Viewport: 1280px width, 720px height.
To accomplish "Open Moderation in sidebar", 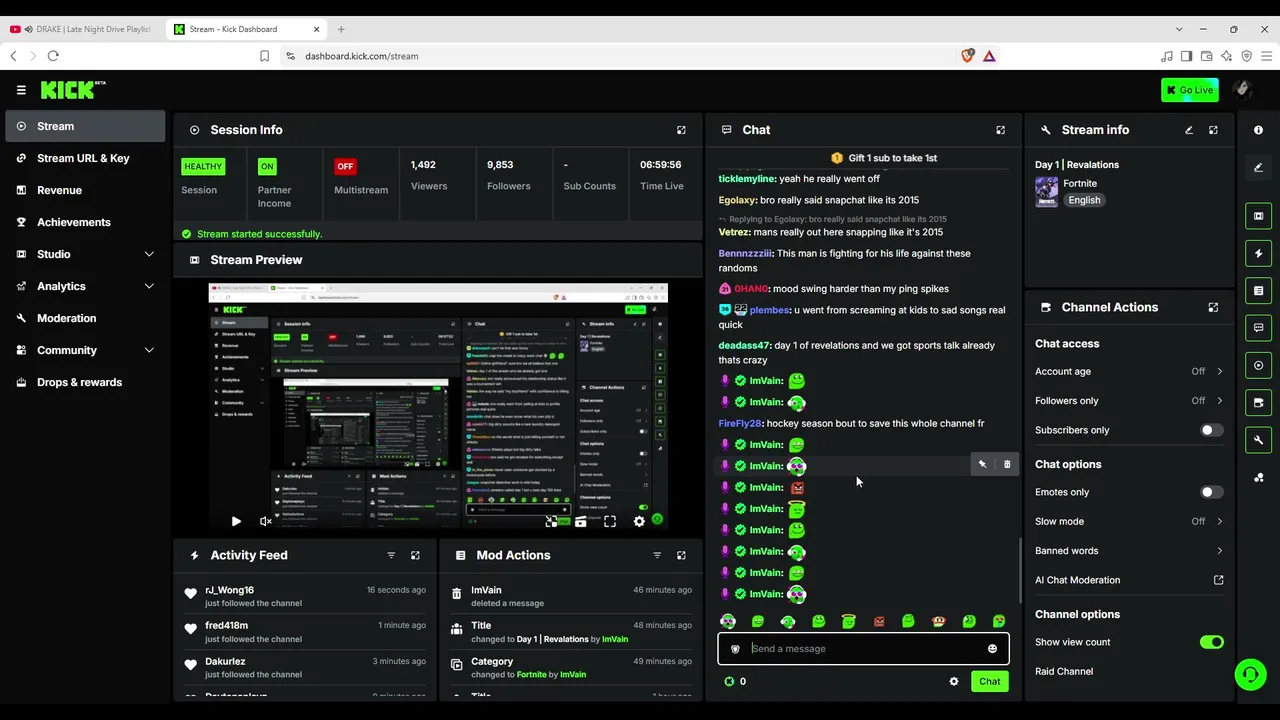I will pyautogui.click(x=85, y=318).
